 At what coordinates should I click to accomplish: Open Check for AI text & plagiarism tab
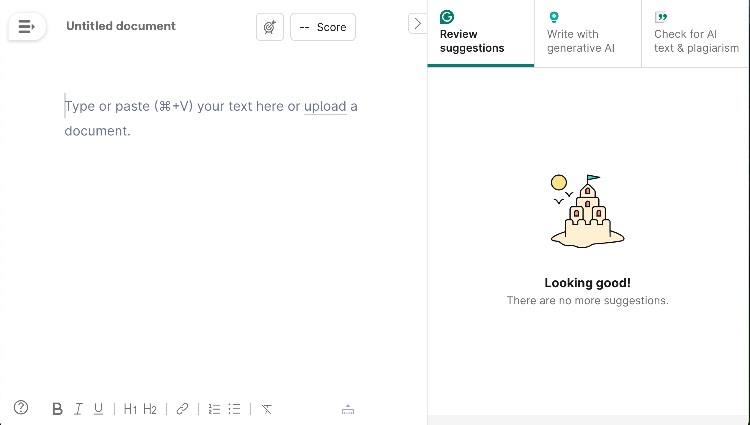(x=695, y=33)
